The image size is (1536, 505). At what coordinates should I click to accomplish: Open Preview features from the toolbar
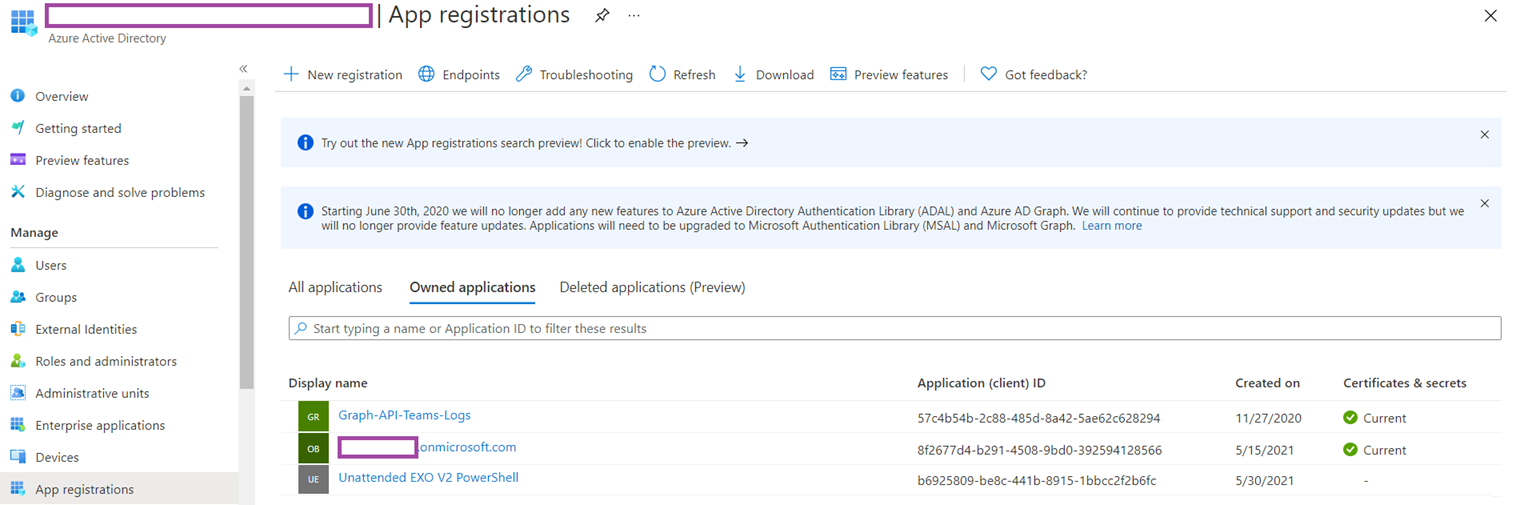pyautogui.click(x=889, y=74)
